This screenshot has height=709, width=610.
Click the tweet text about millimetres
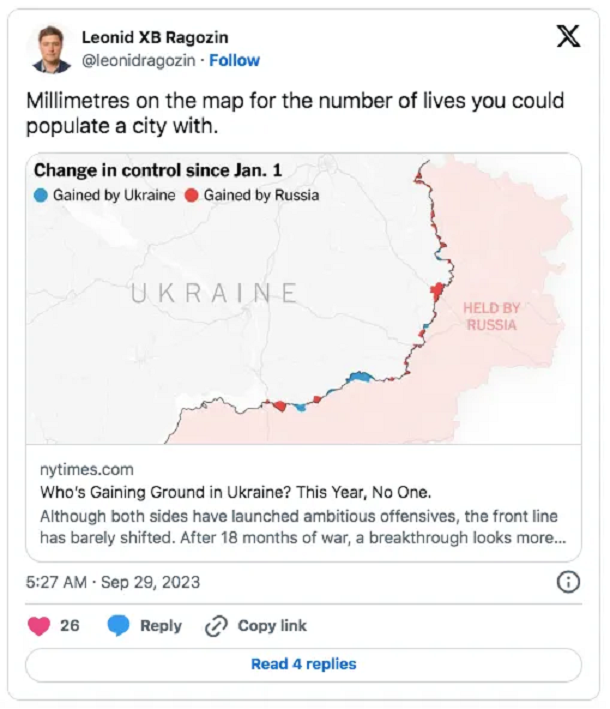pyautogui.click(x=295, y=113)
